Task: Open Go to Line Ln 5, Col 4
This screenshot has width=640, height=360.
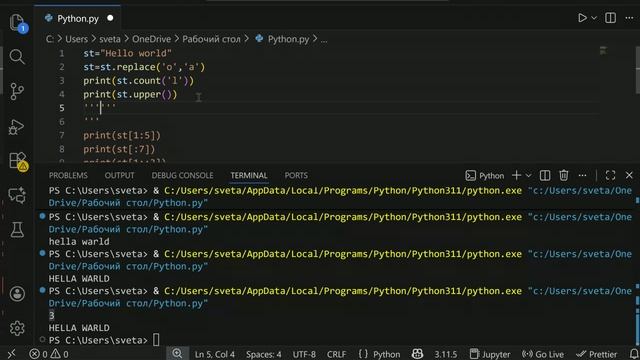Action: (215, 354)
